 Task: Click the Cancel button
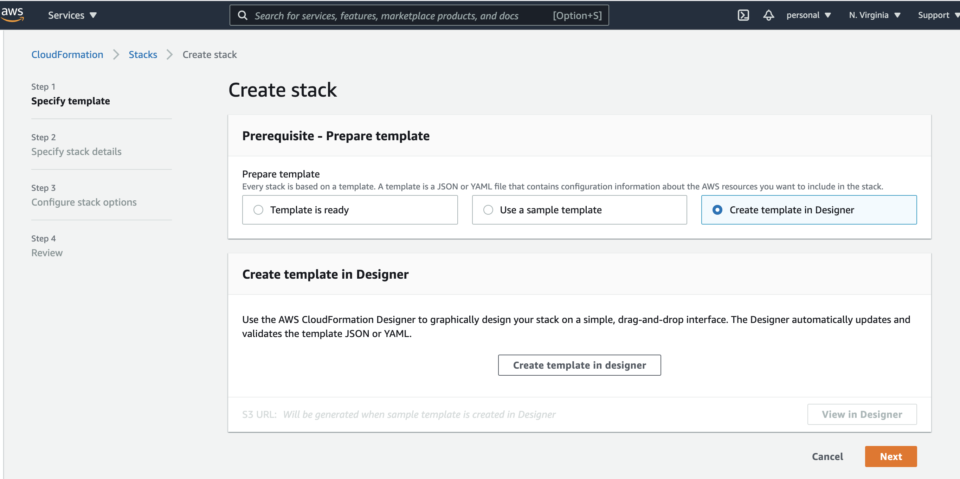[x=827, y=457]
